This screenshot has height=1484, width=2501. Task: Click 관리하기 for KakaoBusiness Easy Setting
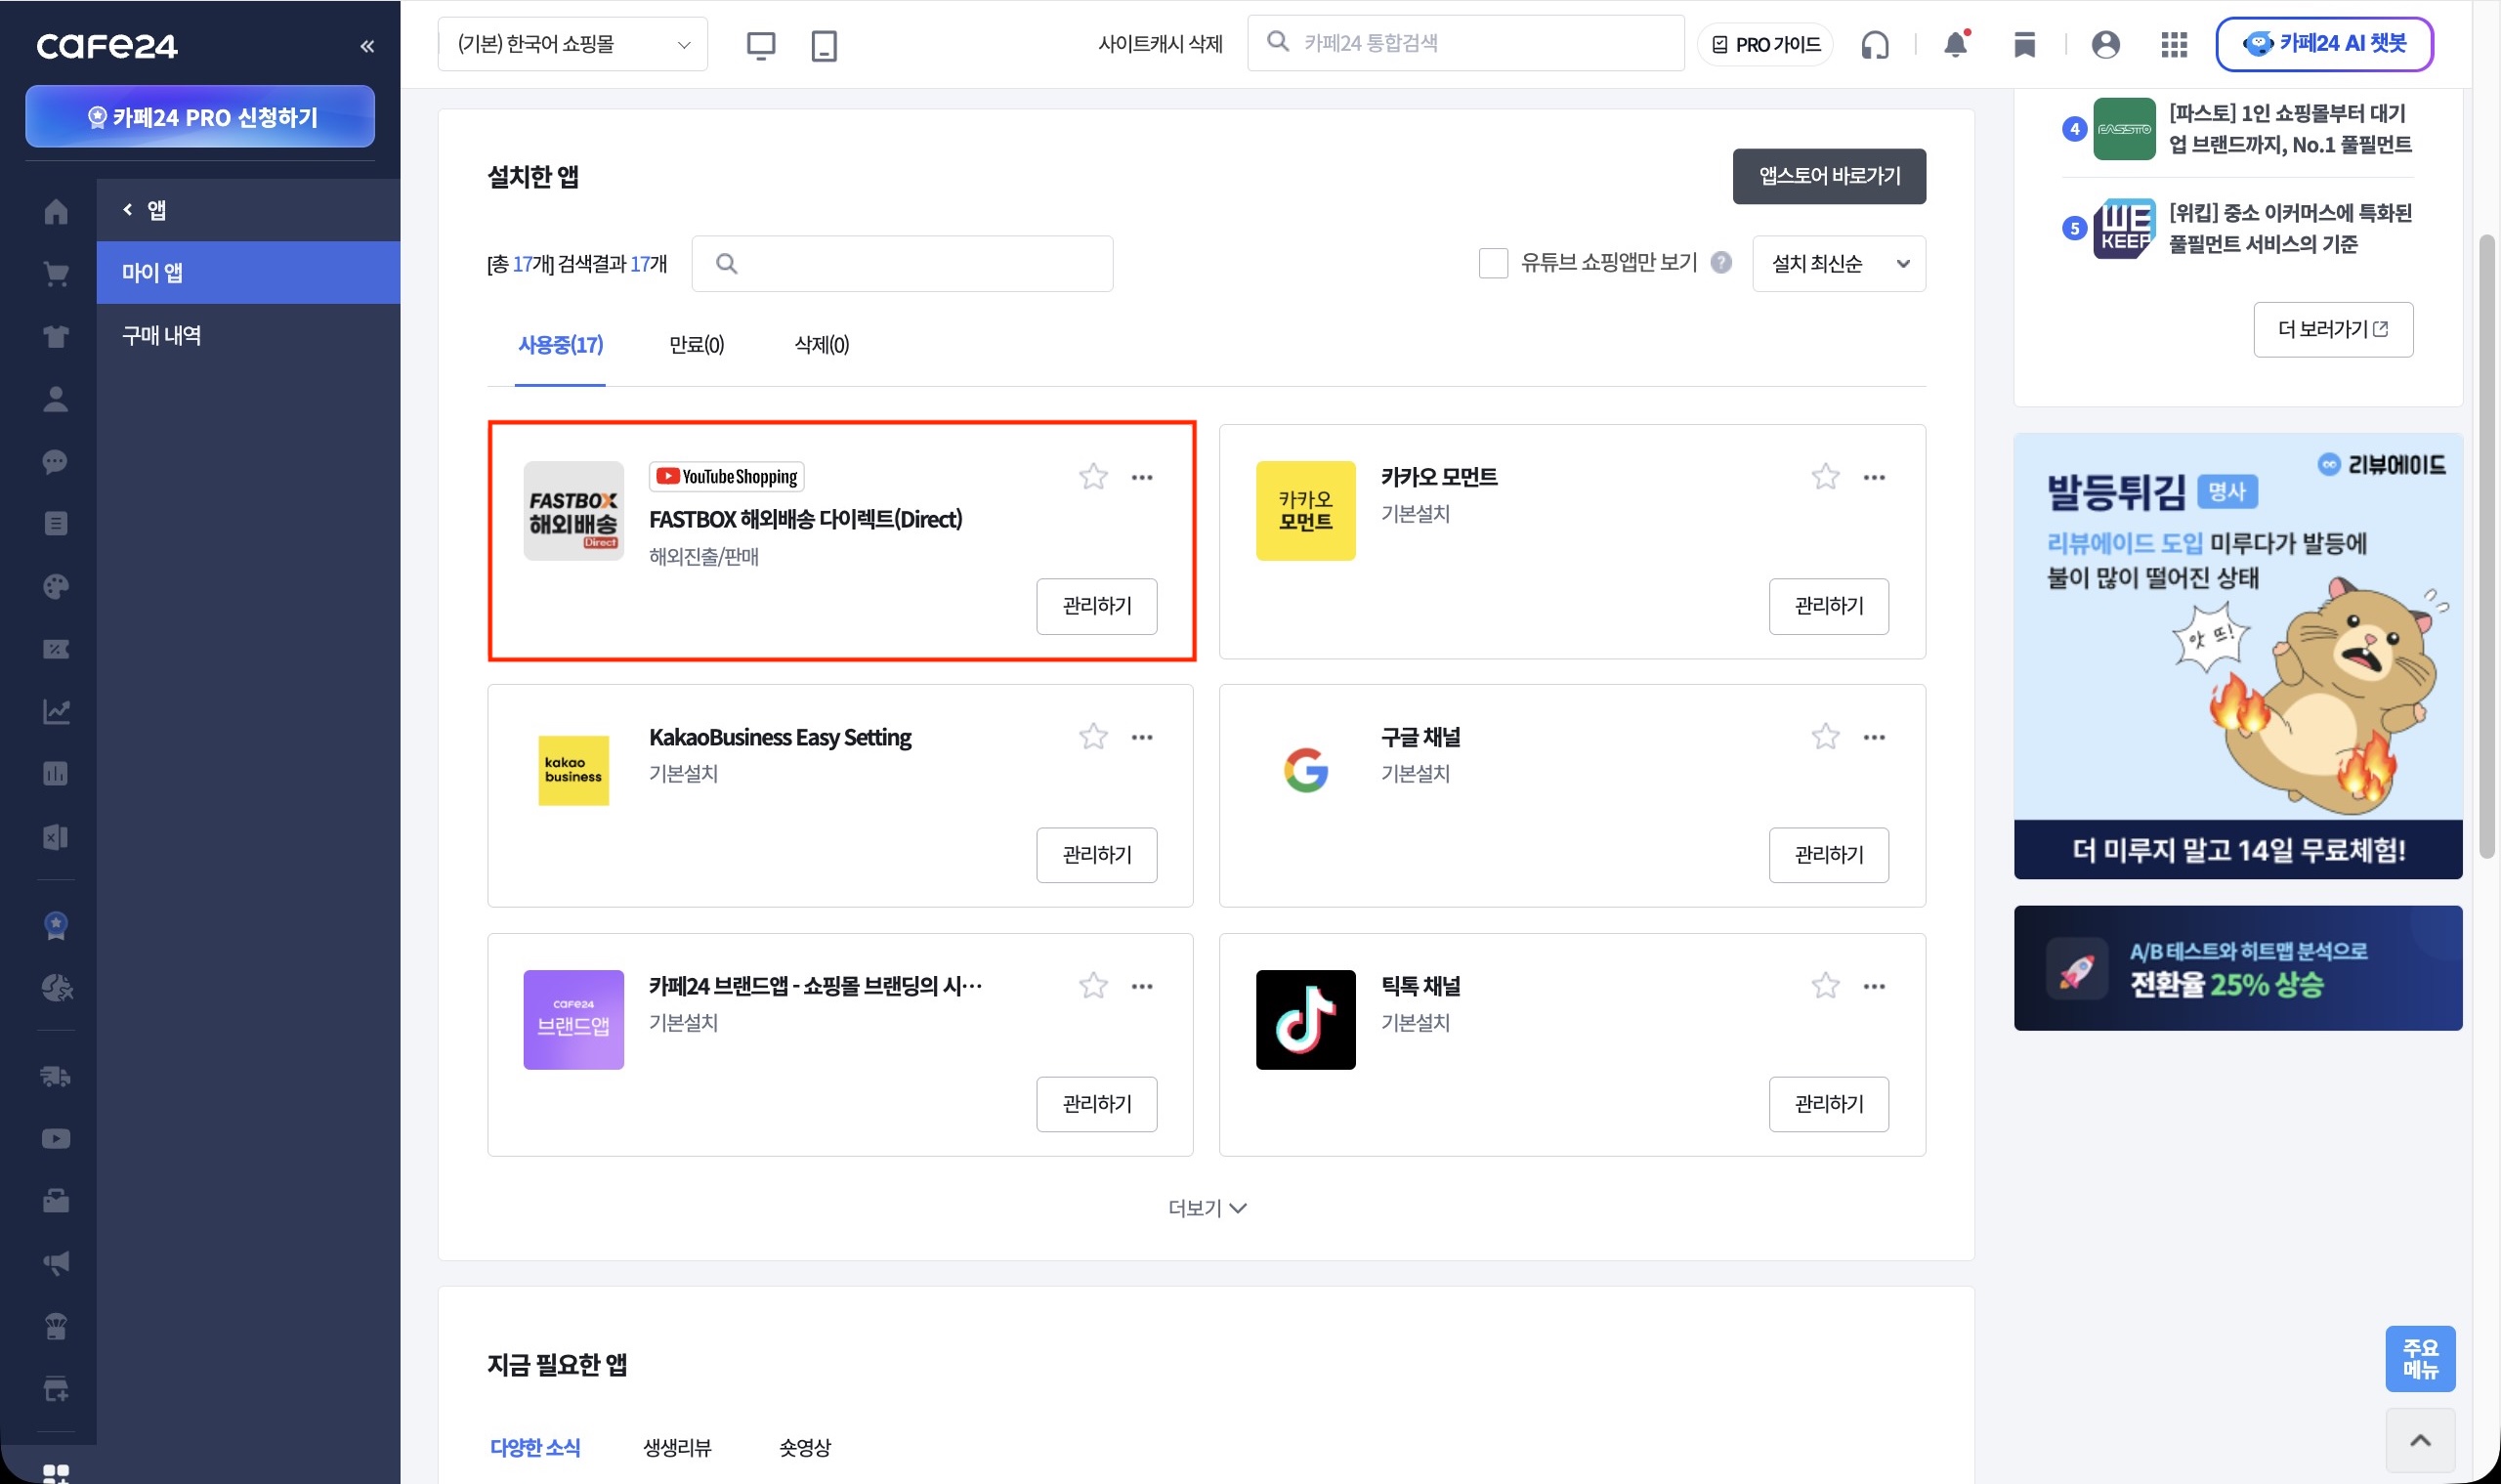pyautogui.click(x=1096, y=855)
